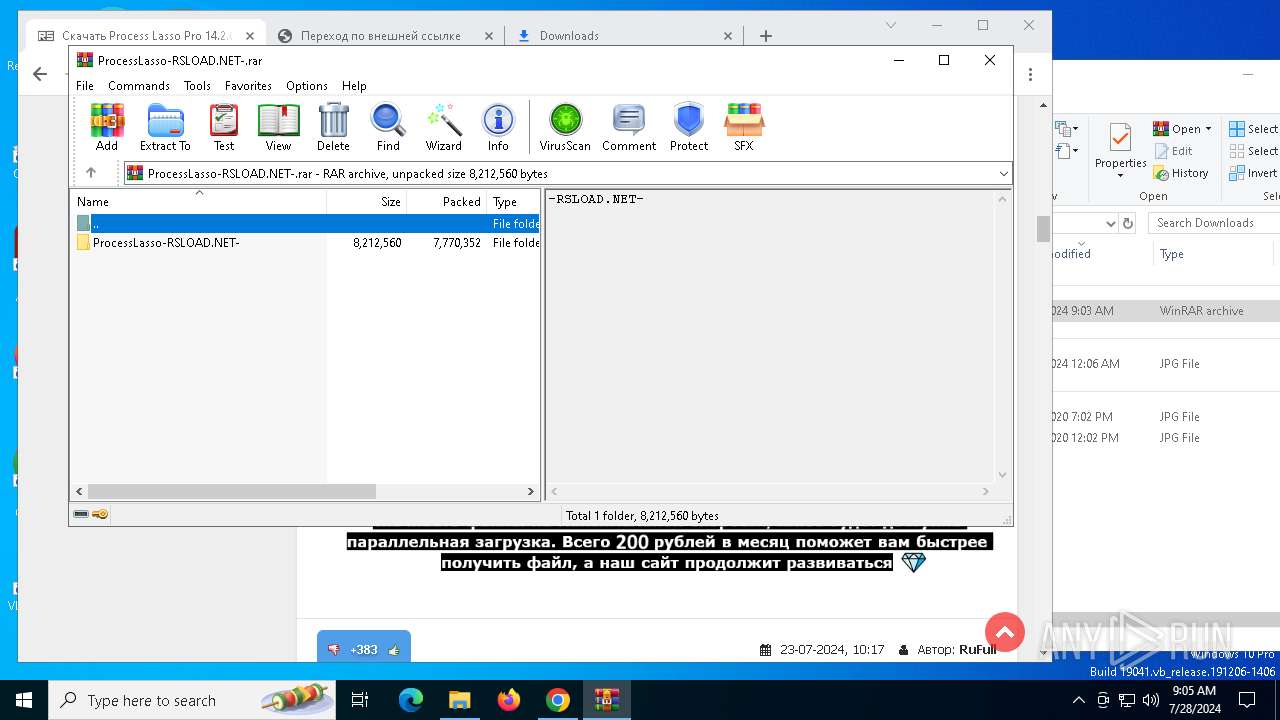Open File Explorer from taskbar
The width and height of the screenshot is (1280, 720).
tap(460, 700)
